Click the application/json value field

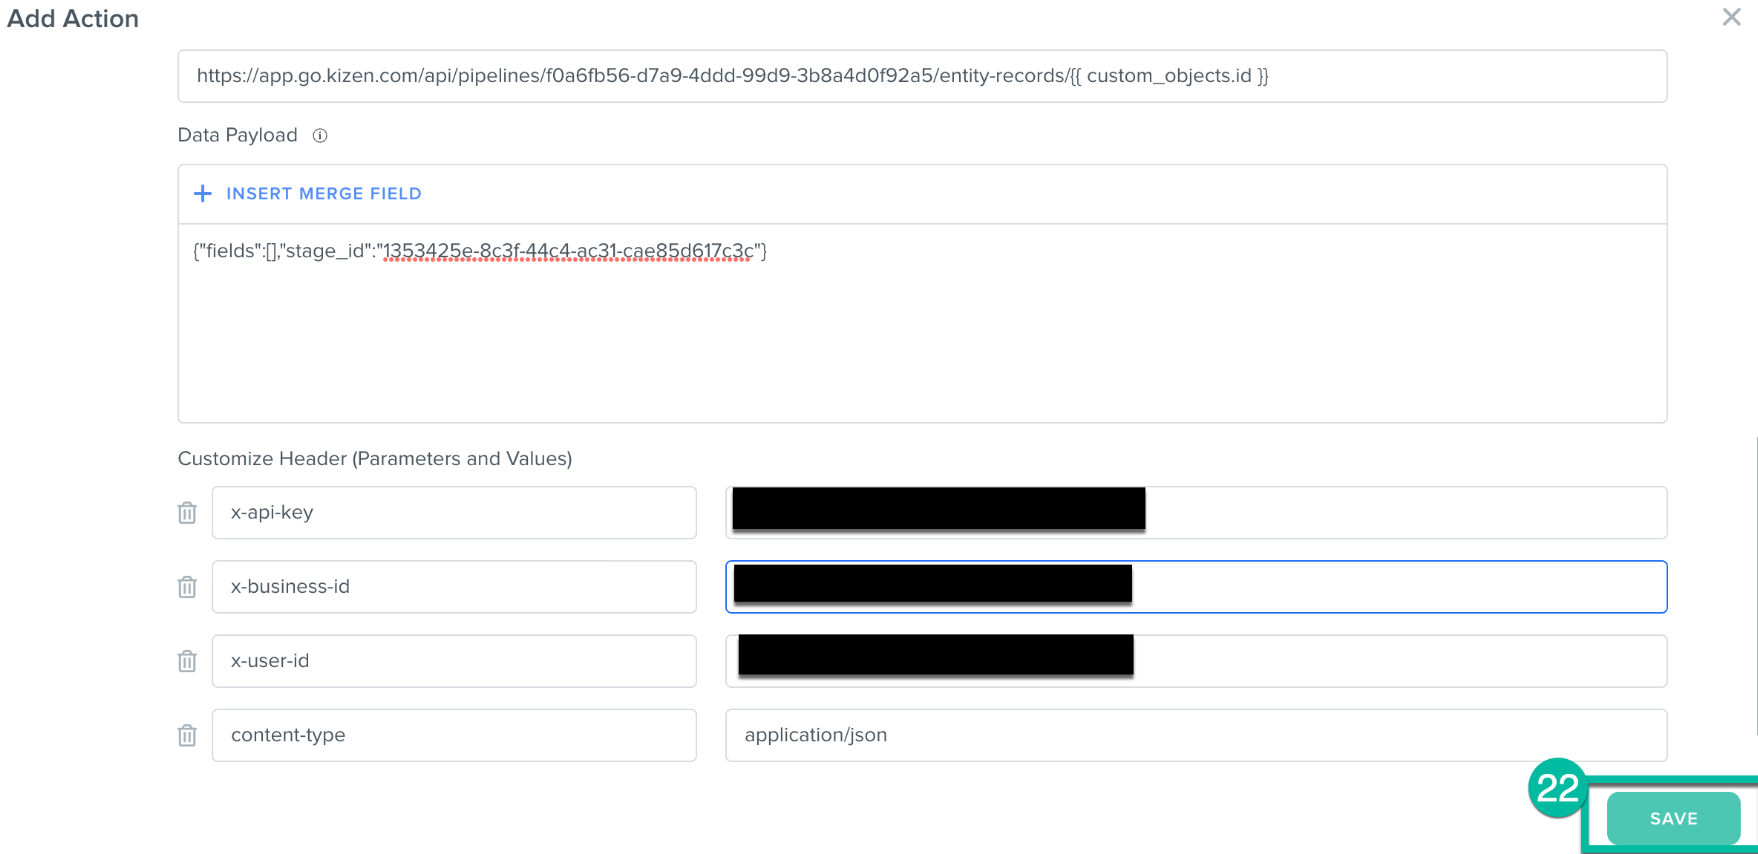pyautogui.click(x=1196, y=735)
